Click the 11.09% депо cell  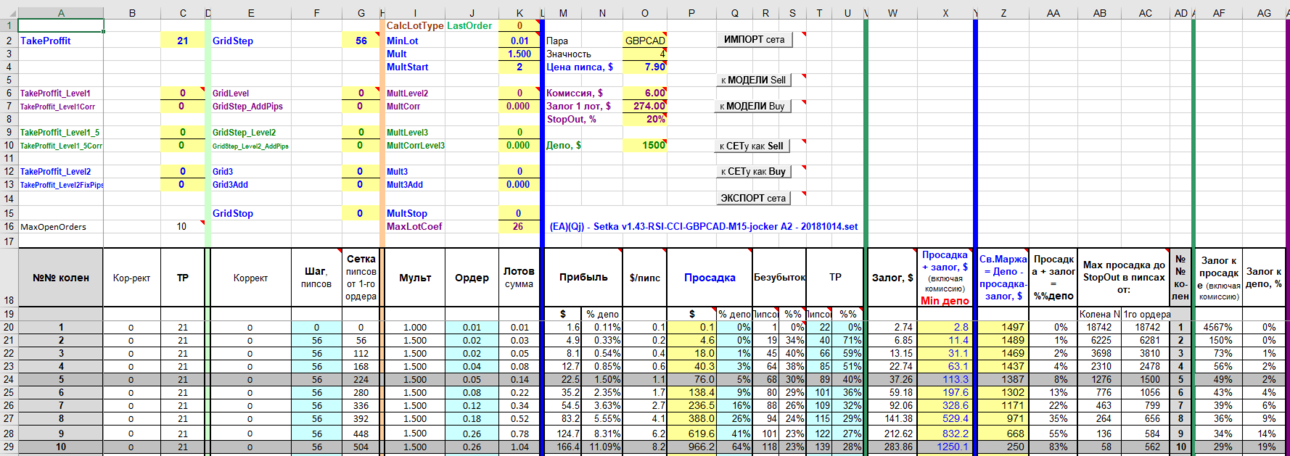click(603, 448)
